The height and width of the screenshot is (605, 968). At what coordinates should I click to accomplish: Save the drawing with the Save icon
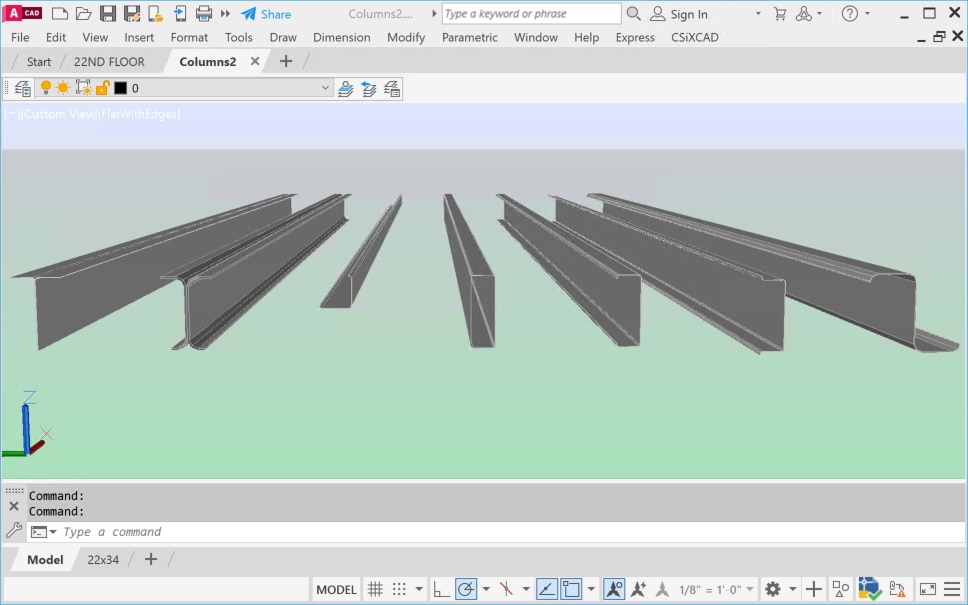coord(108,14)
